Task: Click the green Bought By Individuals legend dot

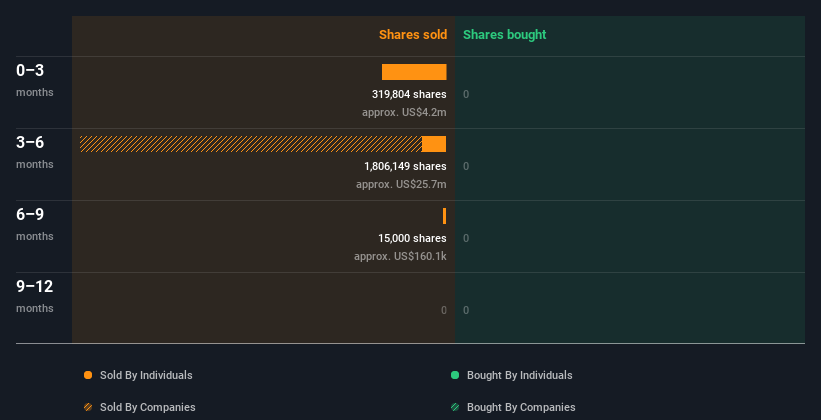Action: [x=455, y=375]
